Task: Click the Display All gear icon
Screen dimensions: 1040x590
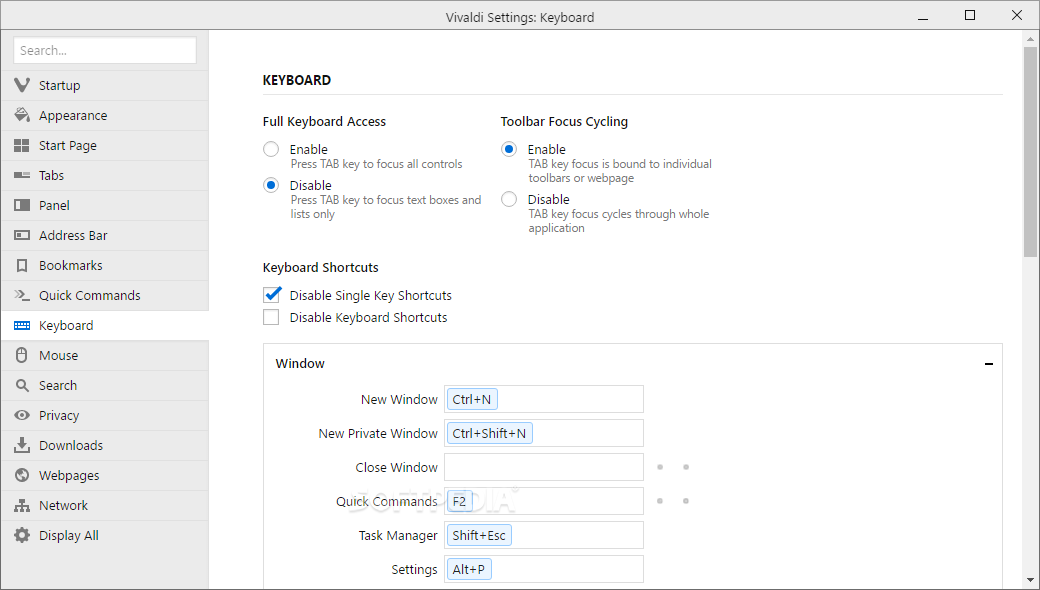Action: [22, 535]
